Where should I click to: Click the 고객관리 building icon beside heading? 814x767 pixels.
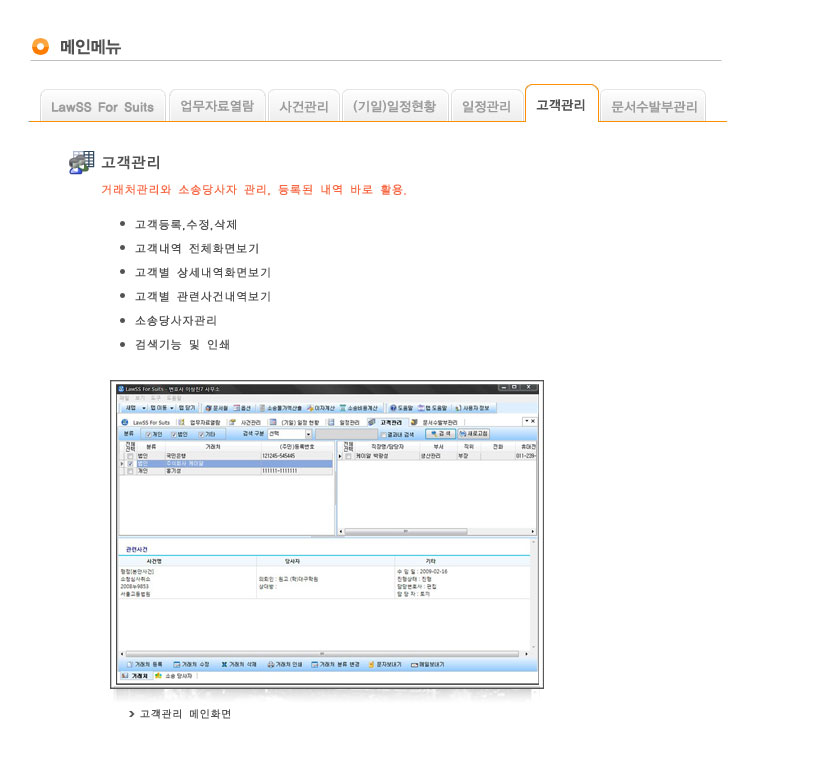[82, 162]
